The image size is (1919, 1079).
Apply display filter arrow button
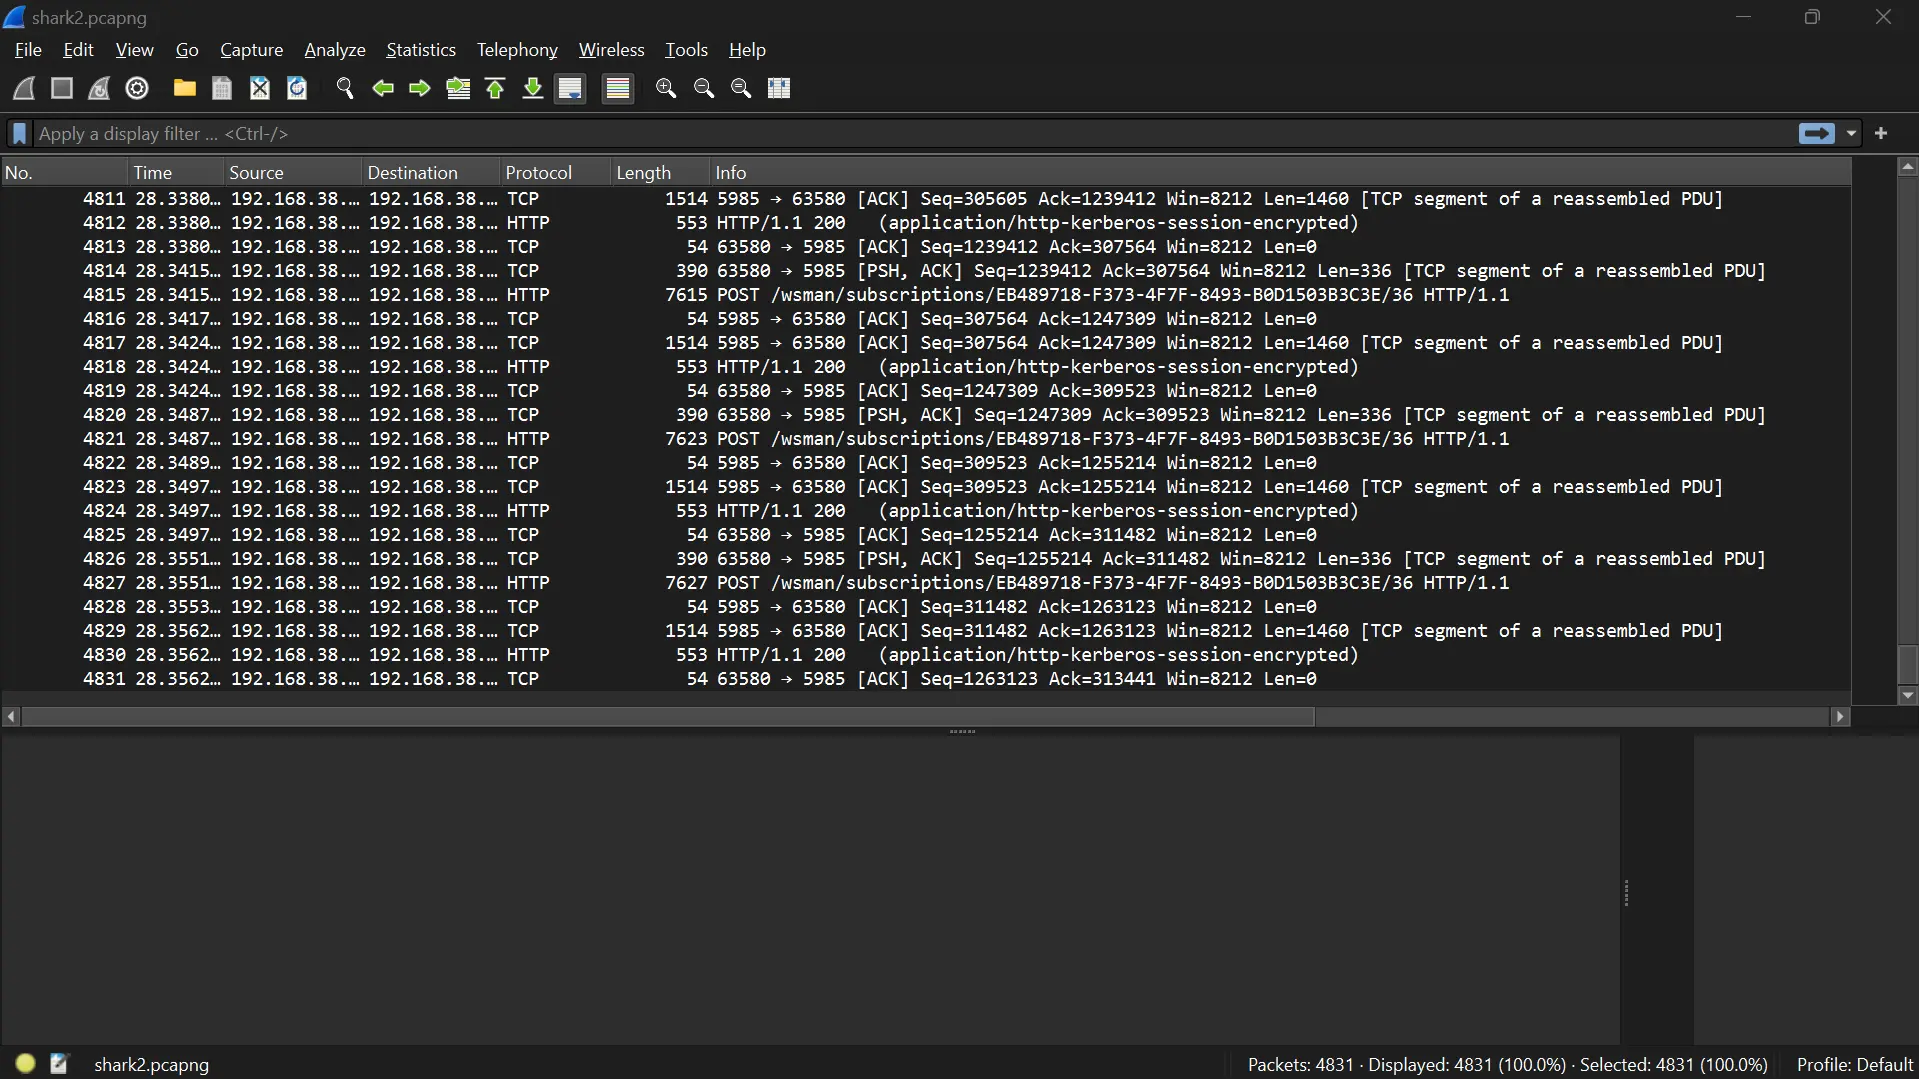point(1816,133)
